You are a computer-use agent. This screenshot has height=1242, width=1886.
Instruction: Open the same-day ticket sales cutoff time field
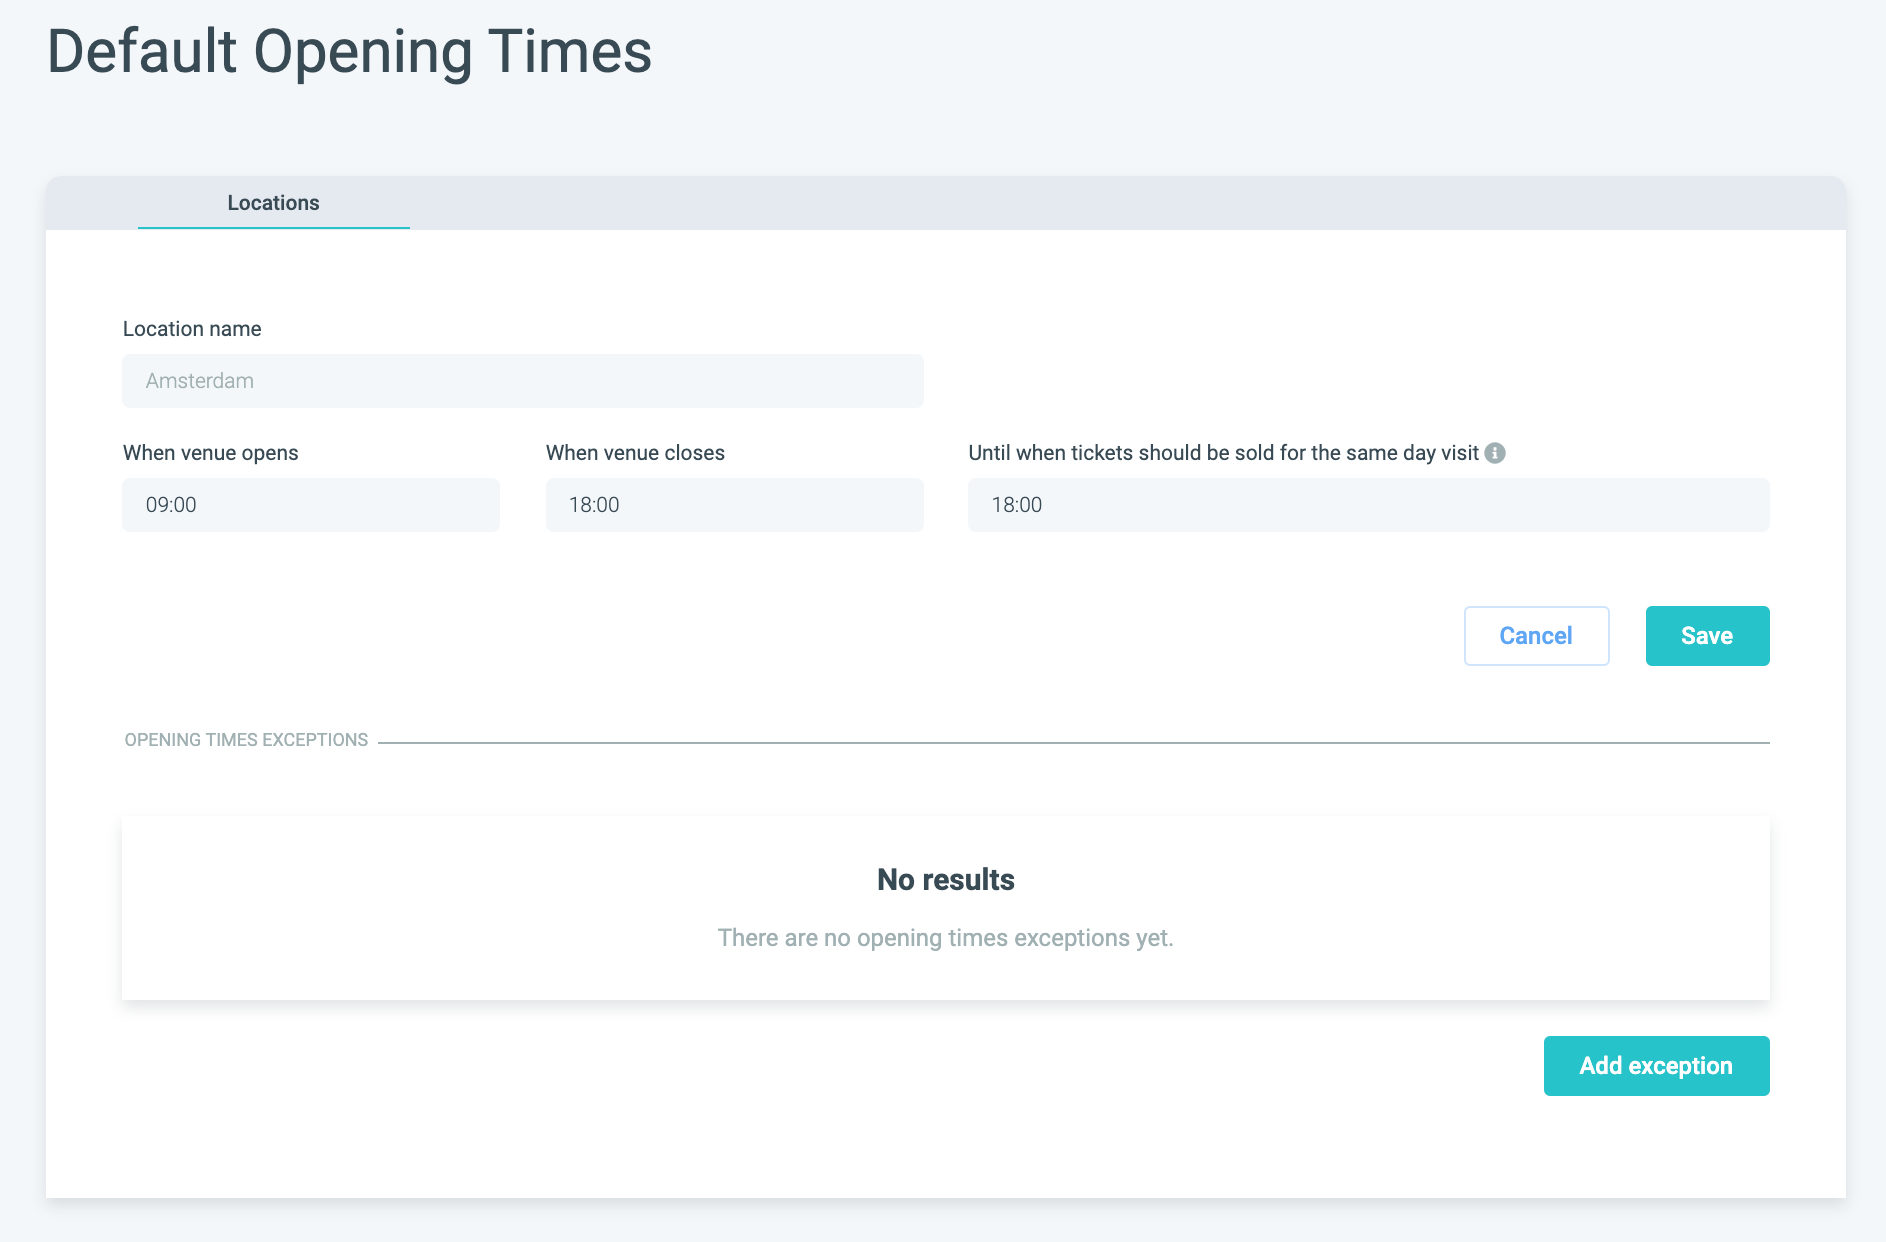coord(1368,505)
